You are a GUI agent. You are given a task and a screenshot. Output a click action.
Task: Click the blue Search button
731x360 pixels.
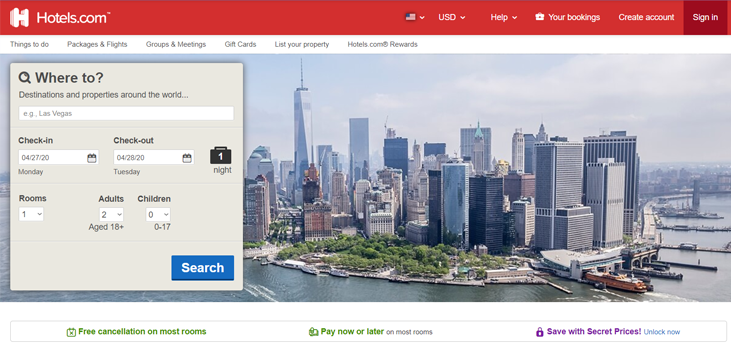coord(203,268)
